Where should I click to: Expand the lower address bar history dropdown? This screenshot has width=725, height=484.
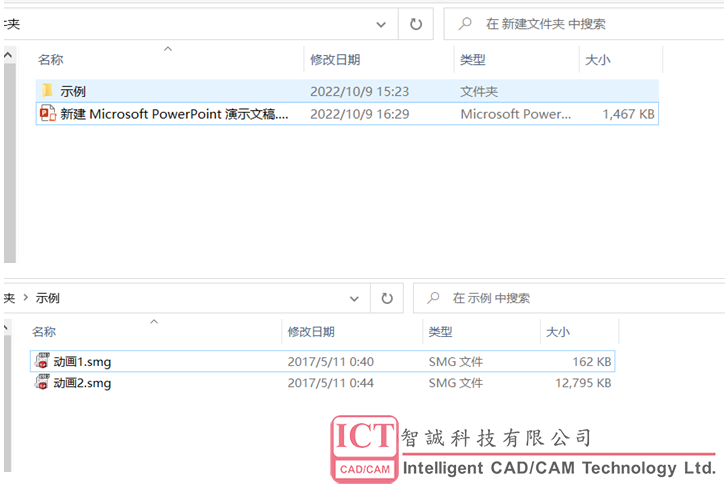[x=353, y=298]
